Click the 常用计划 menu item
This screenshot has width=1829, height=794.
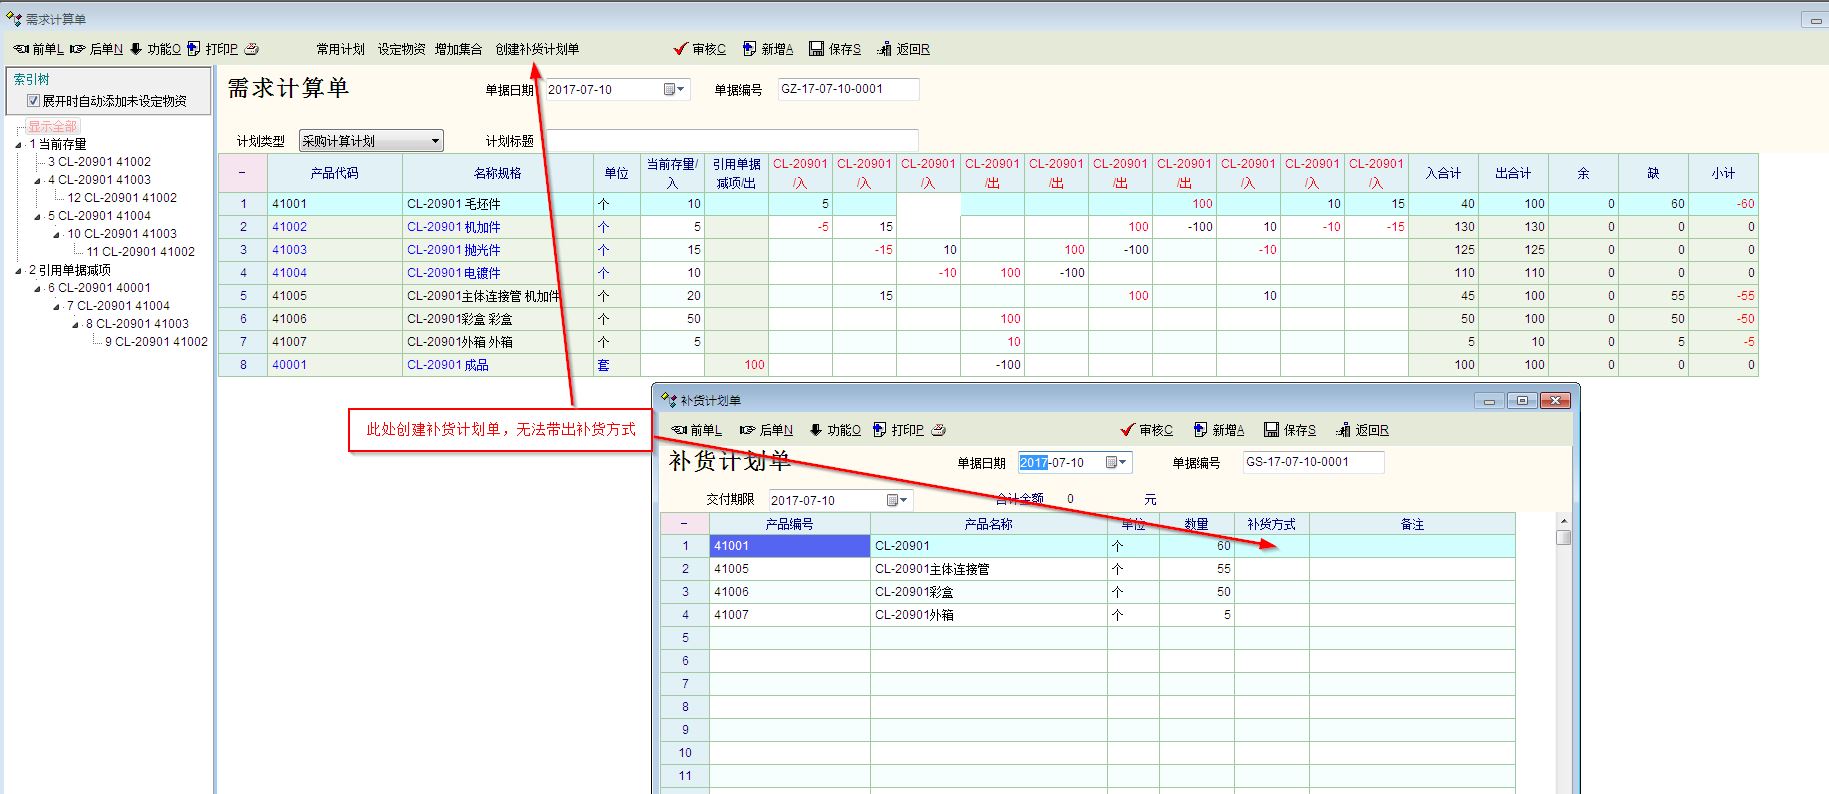click(x=340, y=49)
